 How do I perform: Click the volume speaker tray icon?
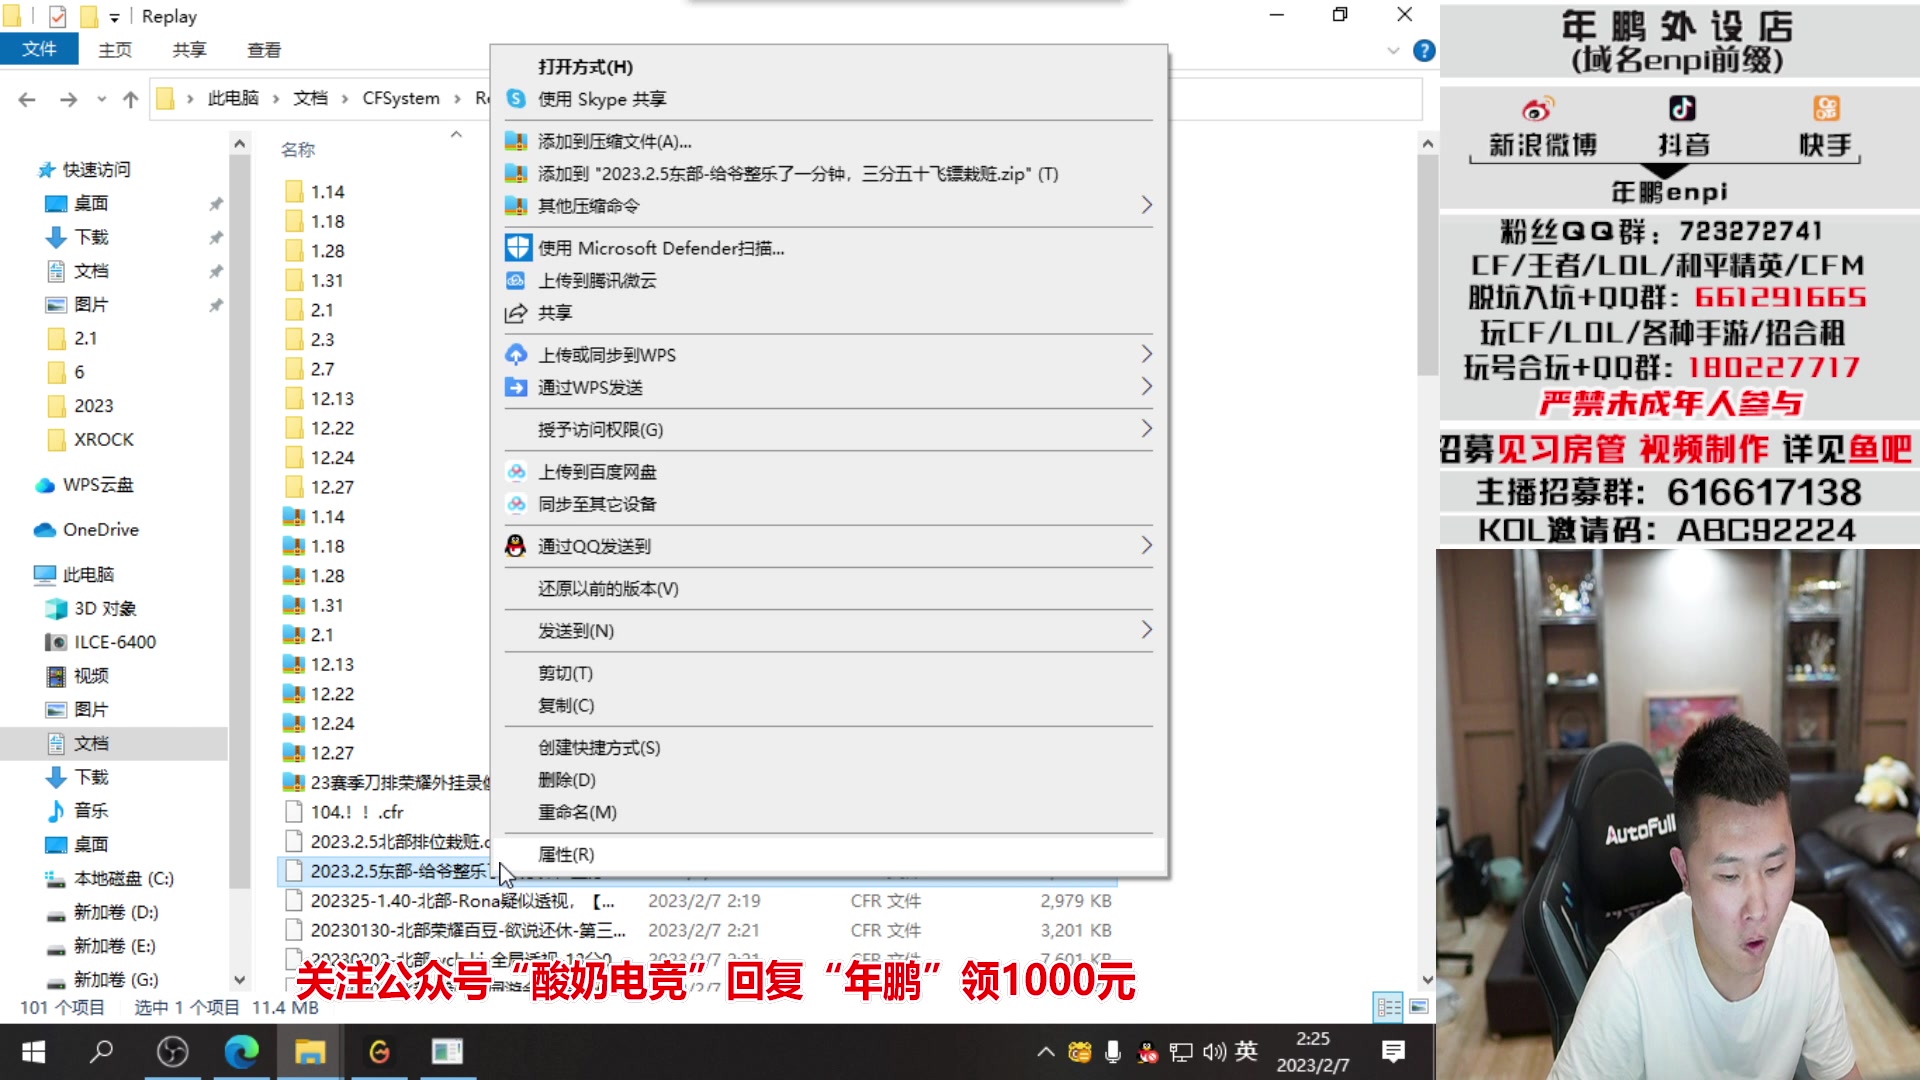tap(1214, 1052)
